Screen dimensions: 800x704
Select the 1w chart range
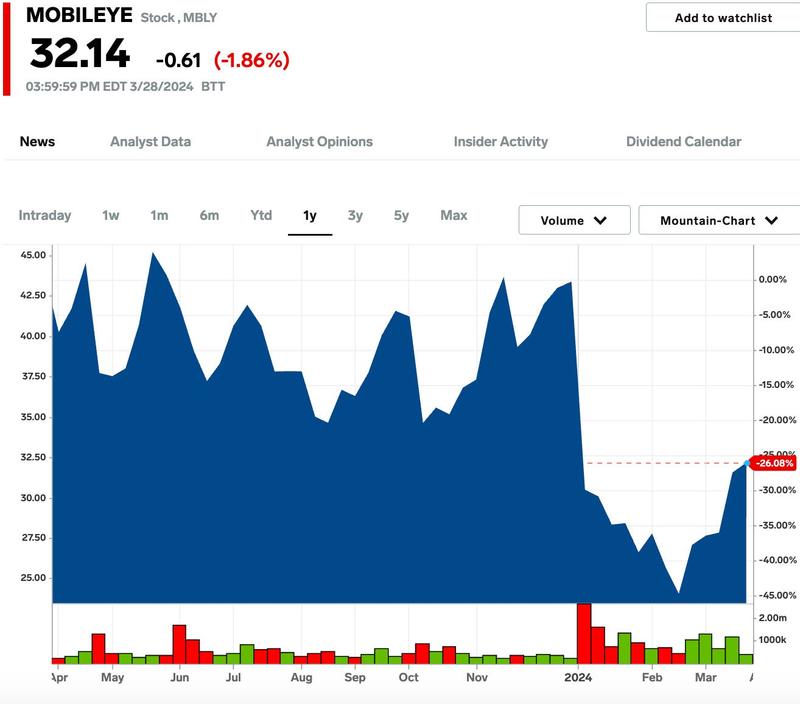tap(111, 215)
